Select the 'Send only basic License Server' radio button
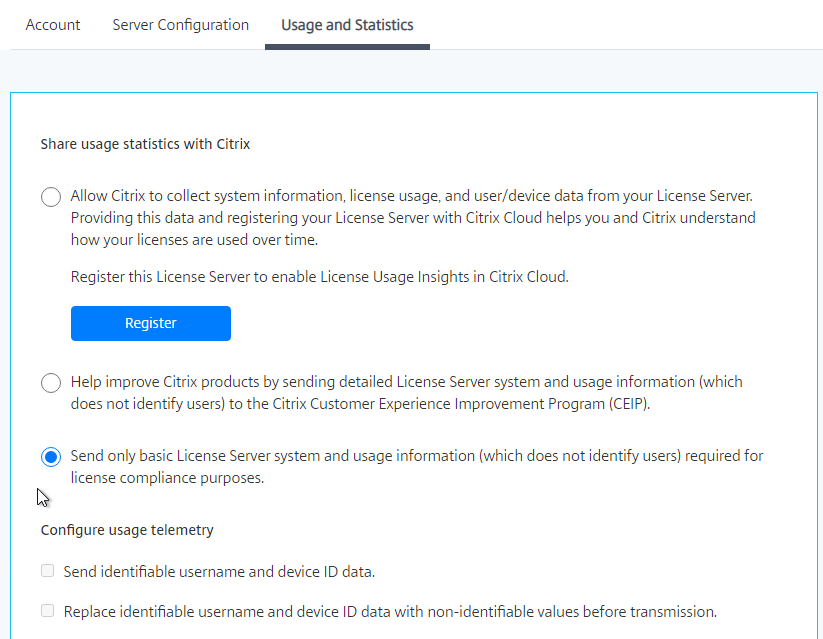Screen dimensions: 823x639 coord(51,457)
